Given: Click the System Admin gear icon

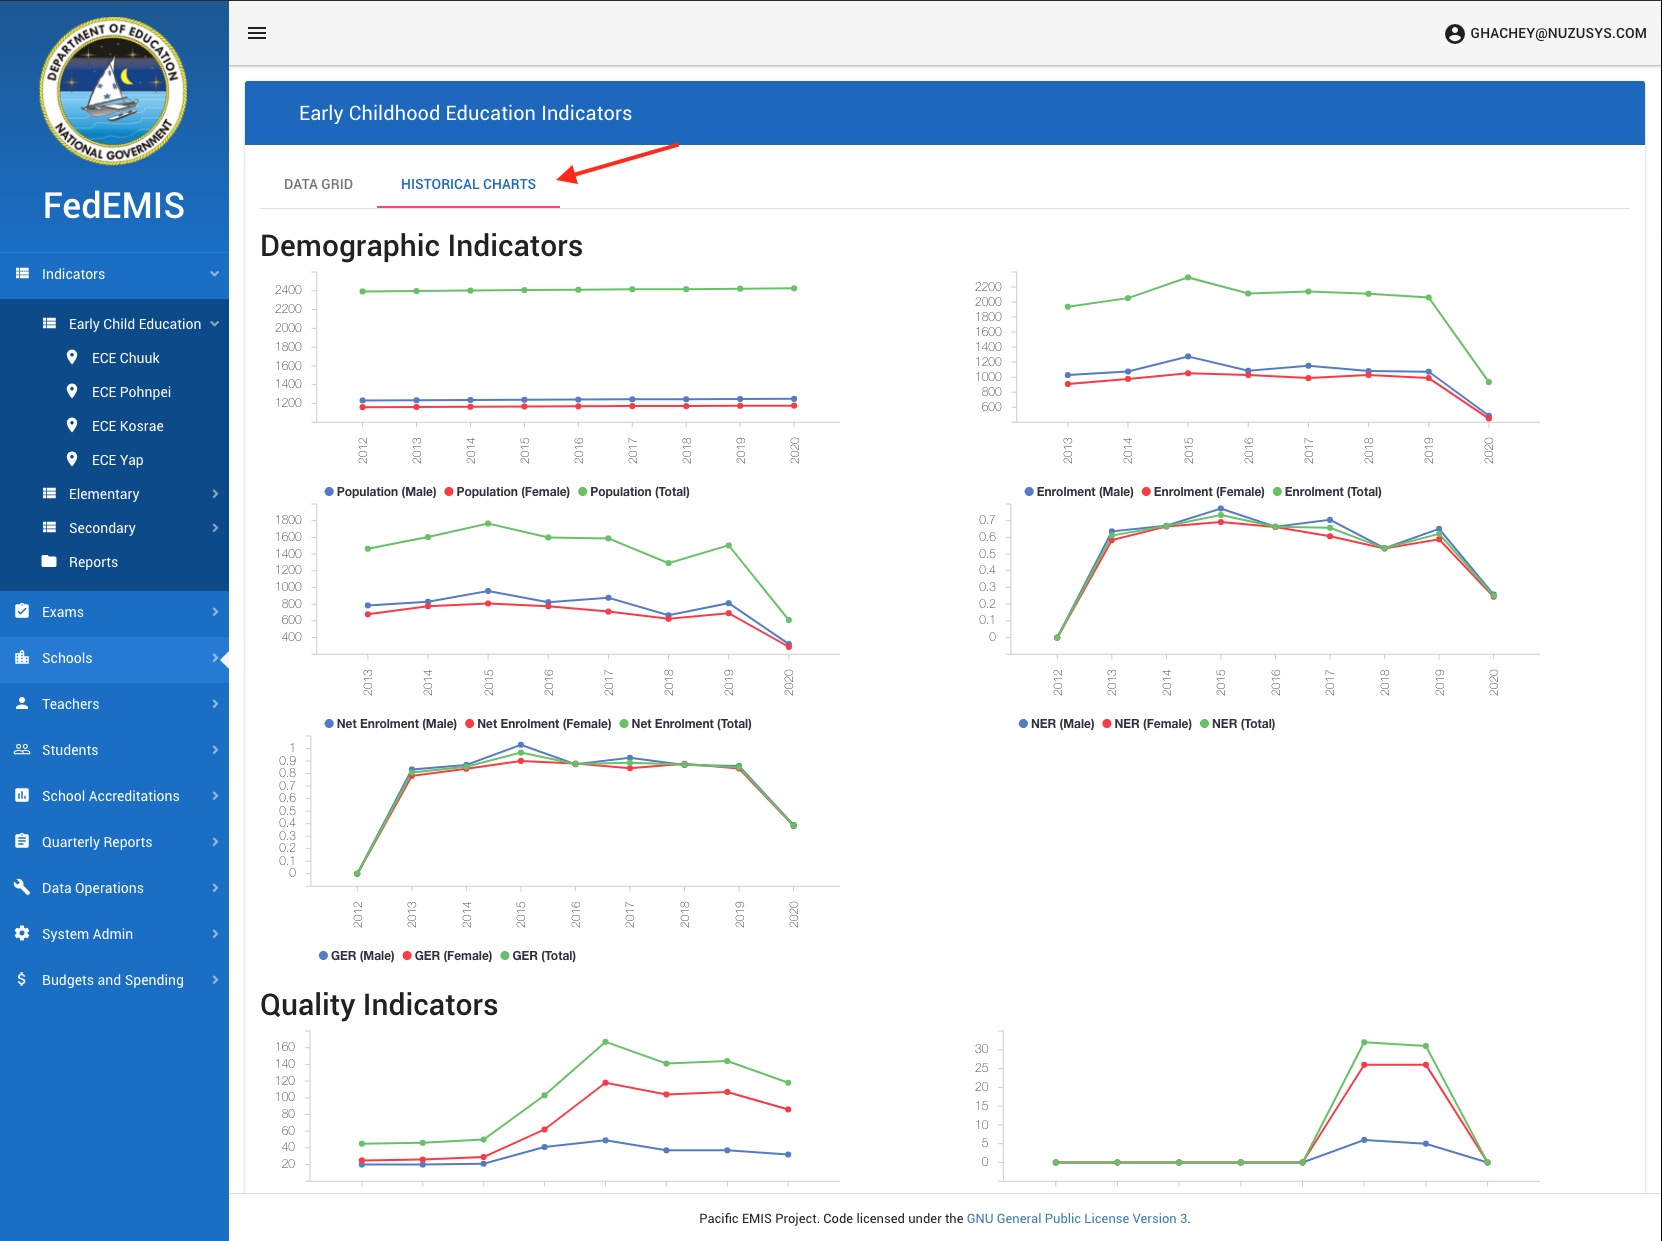Looking at the screenshot, I should [x=22, y=933].
